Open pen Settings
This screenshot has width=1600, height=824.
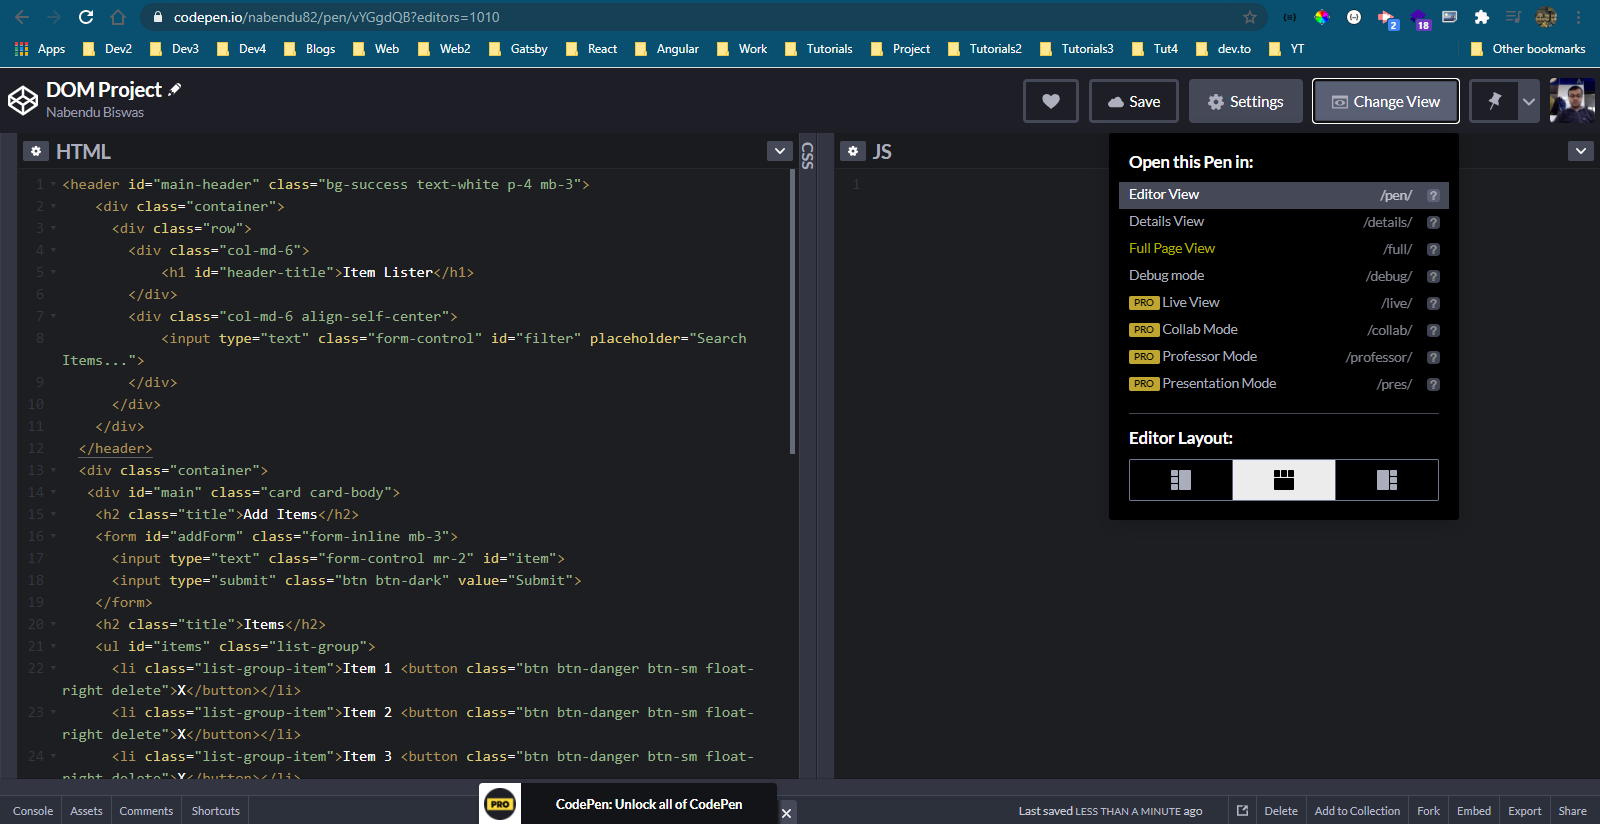tap(1246, 101)
